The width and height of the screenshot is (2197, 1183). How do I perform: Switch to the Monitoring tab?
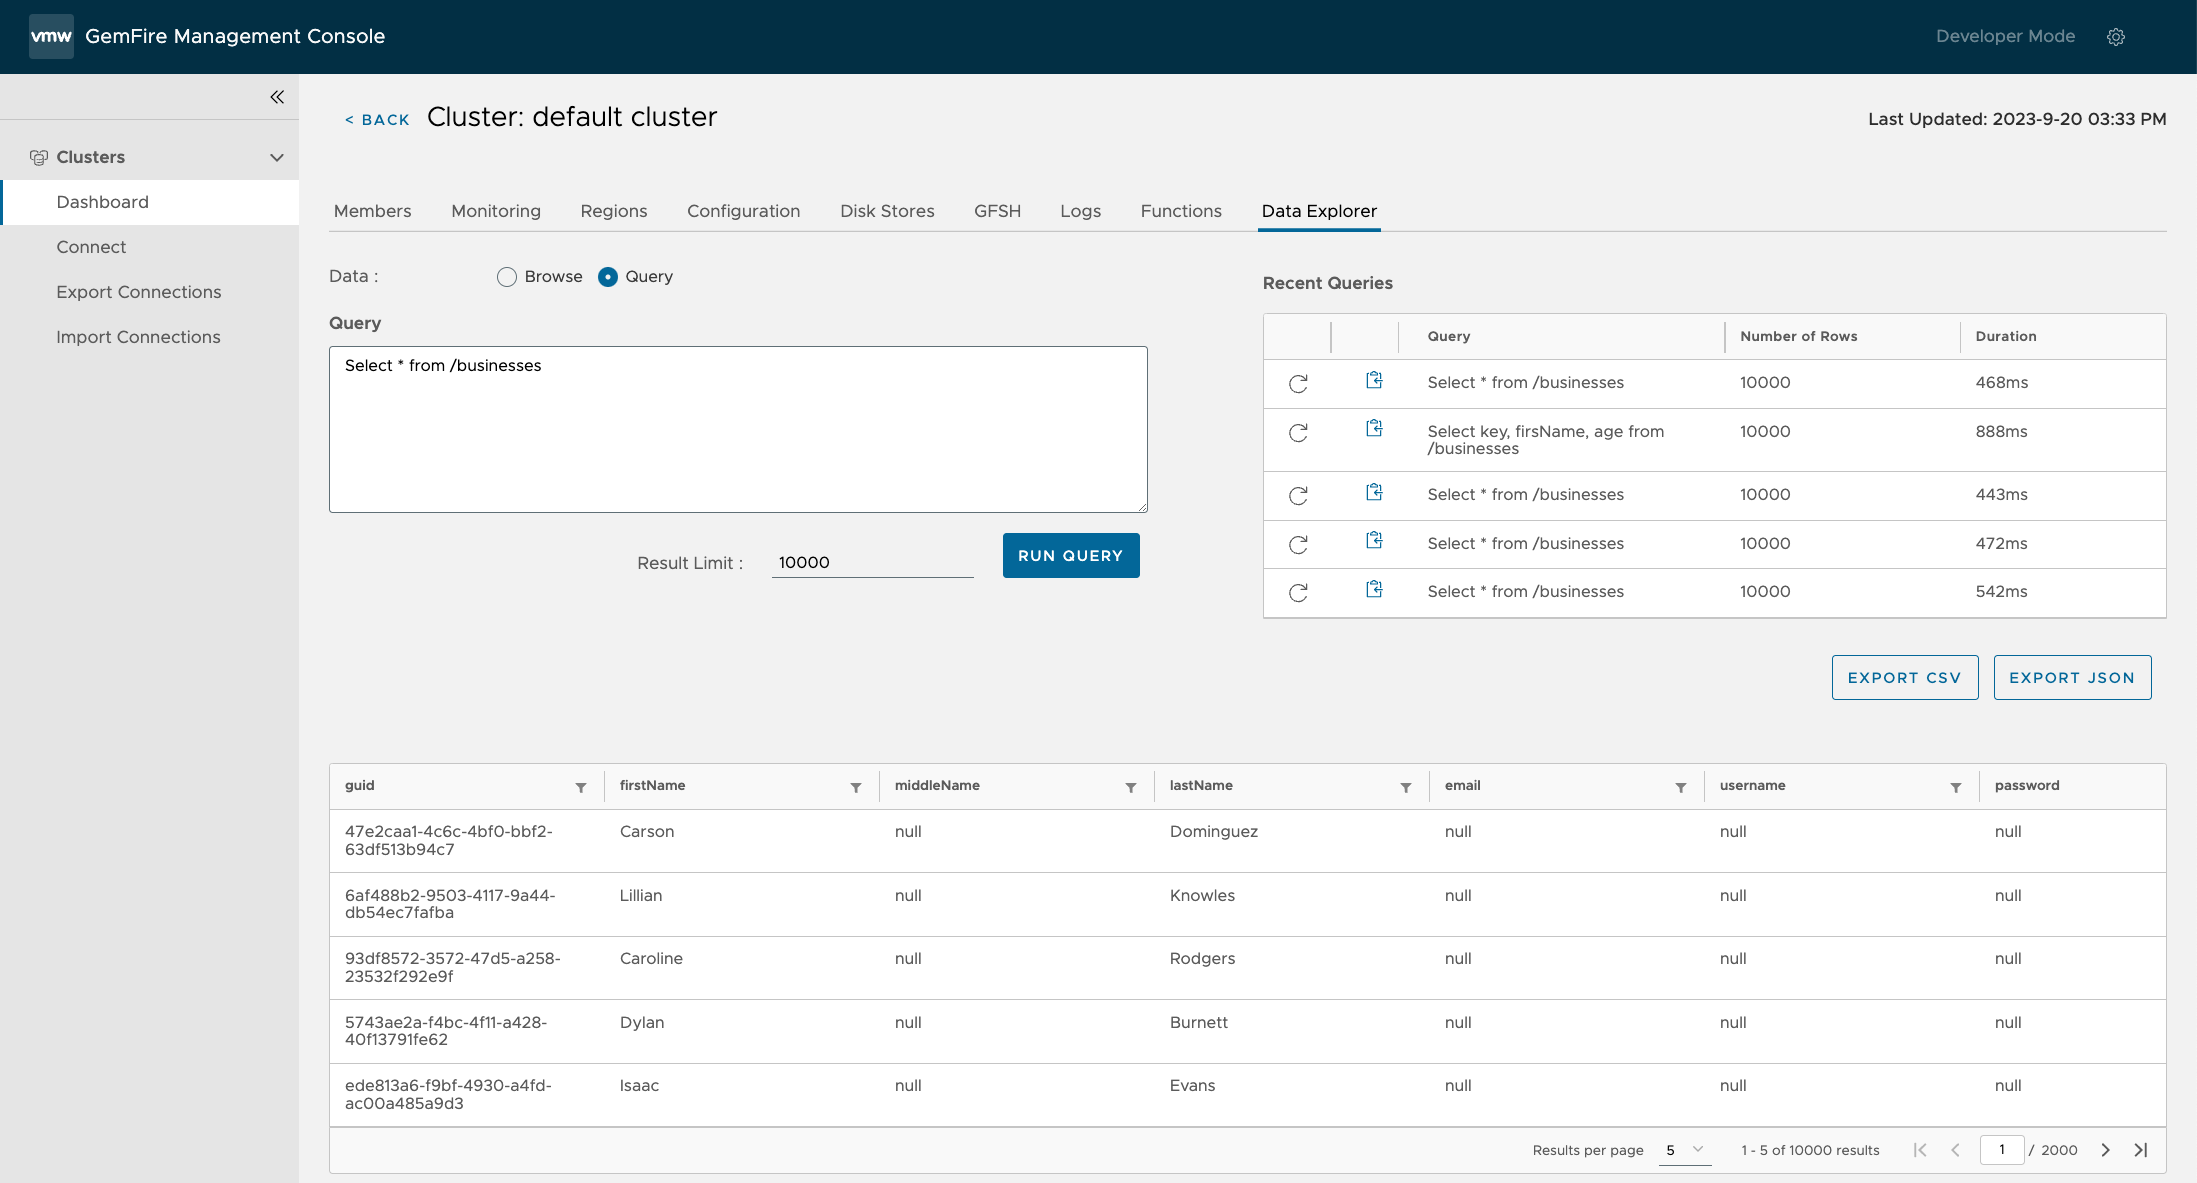(496, 211)
